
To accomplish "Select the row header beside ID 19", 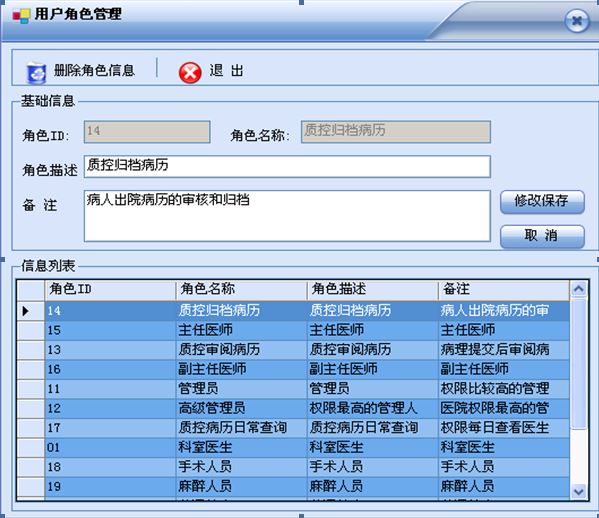I will [31, 487].
